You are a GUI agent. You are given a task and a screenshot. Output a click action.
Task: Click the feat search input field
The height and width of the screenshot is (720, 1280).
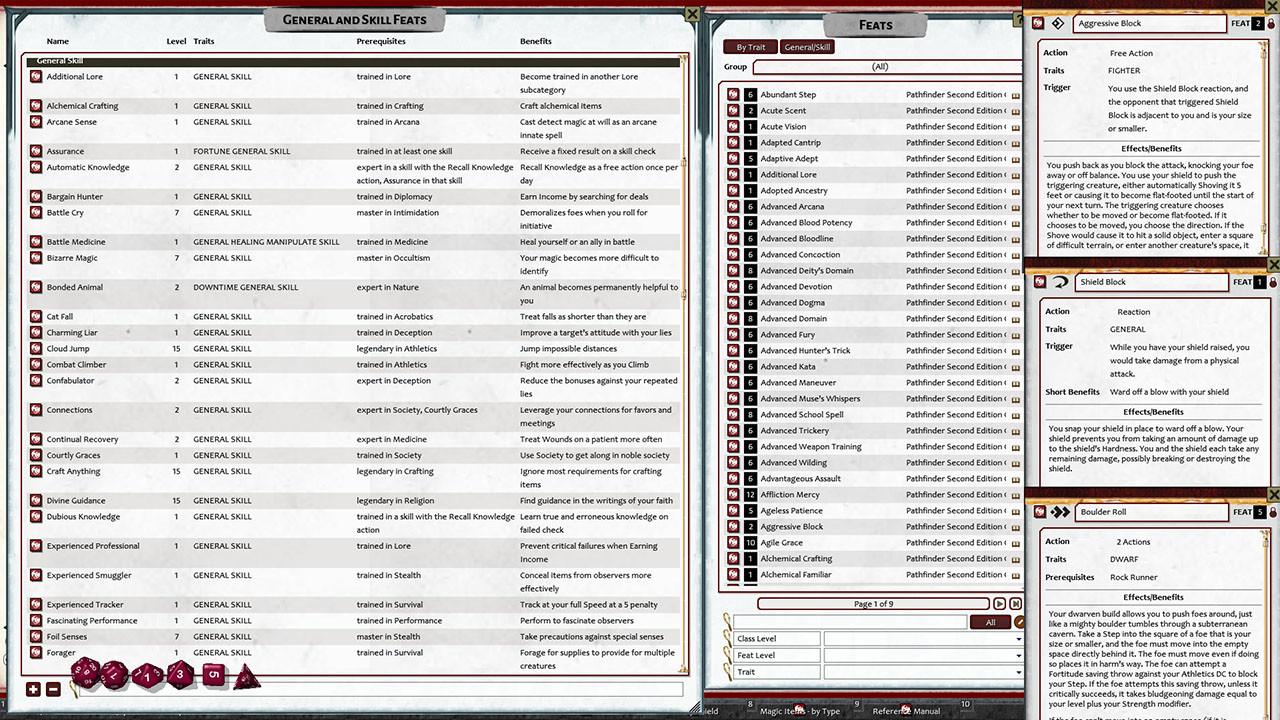coord(850,622)
